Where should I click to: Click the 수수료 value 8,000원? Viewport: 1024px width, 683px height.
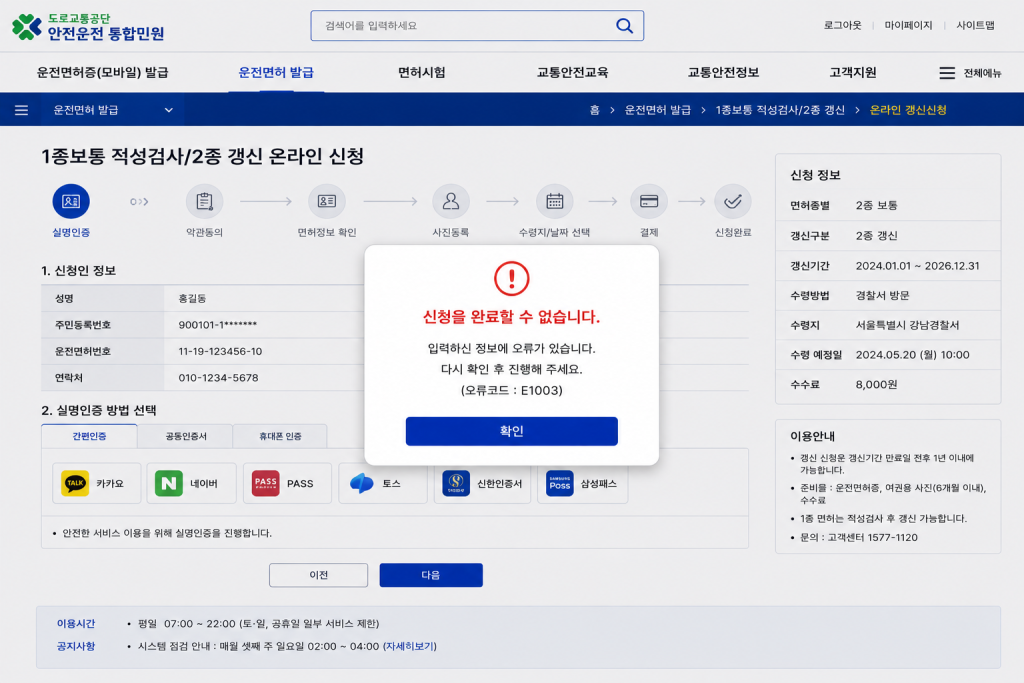point(876,385)
